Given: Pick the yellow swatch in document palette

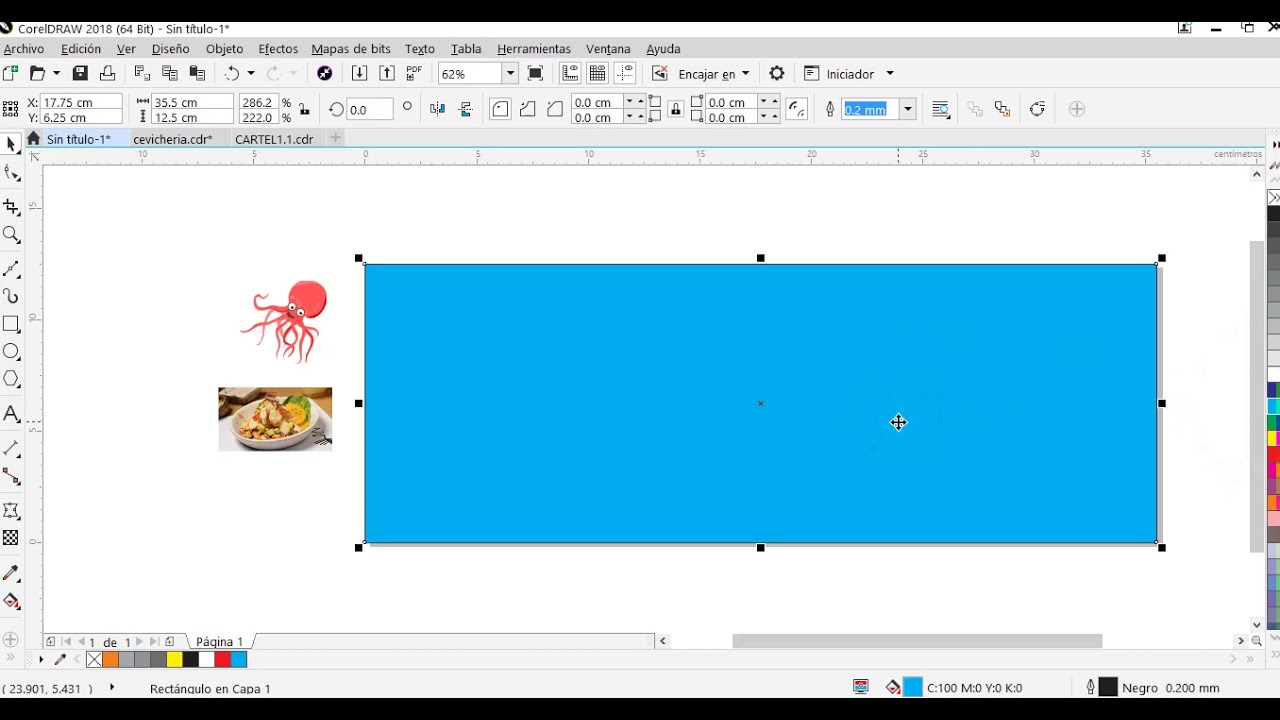Looking at the screenshot, I should [x=174, y=660].
